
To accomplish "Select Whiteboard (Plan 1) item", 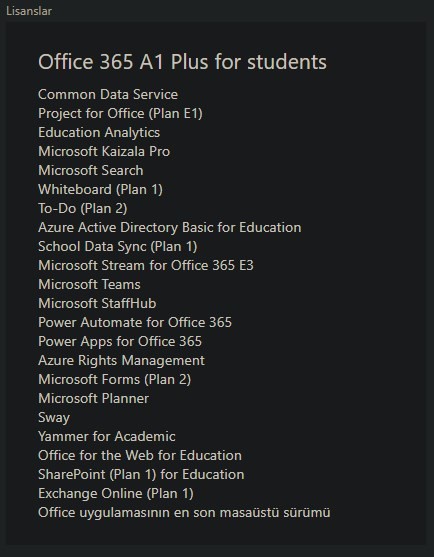I will pos(101,190).
